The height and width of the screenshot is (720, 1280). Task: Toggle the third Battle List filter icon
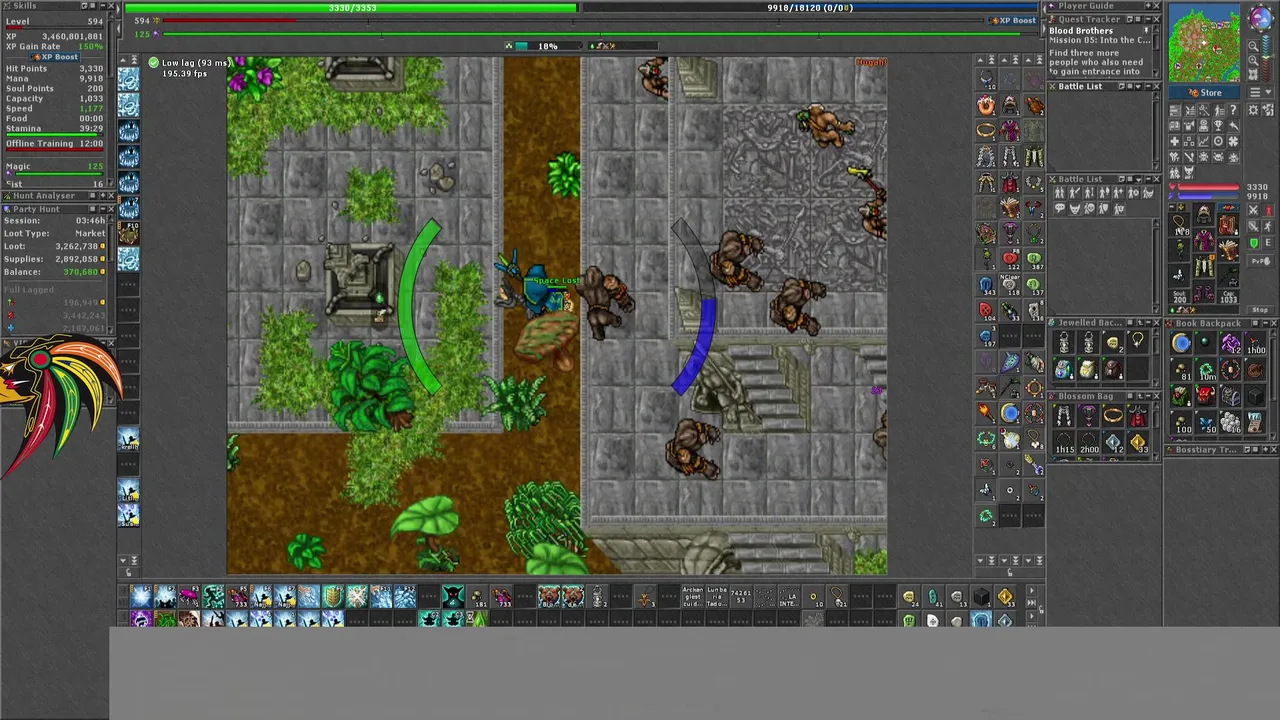pyautogui.click(x=1089, y=192)
